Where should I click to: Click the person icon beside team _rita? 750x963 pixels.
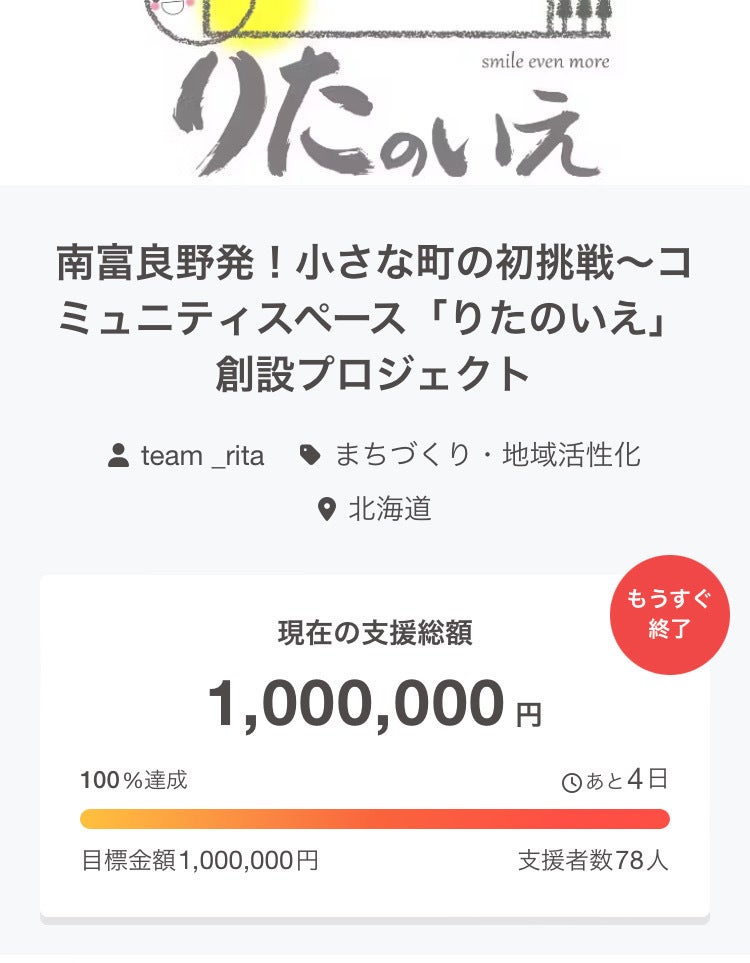[119, 456]
